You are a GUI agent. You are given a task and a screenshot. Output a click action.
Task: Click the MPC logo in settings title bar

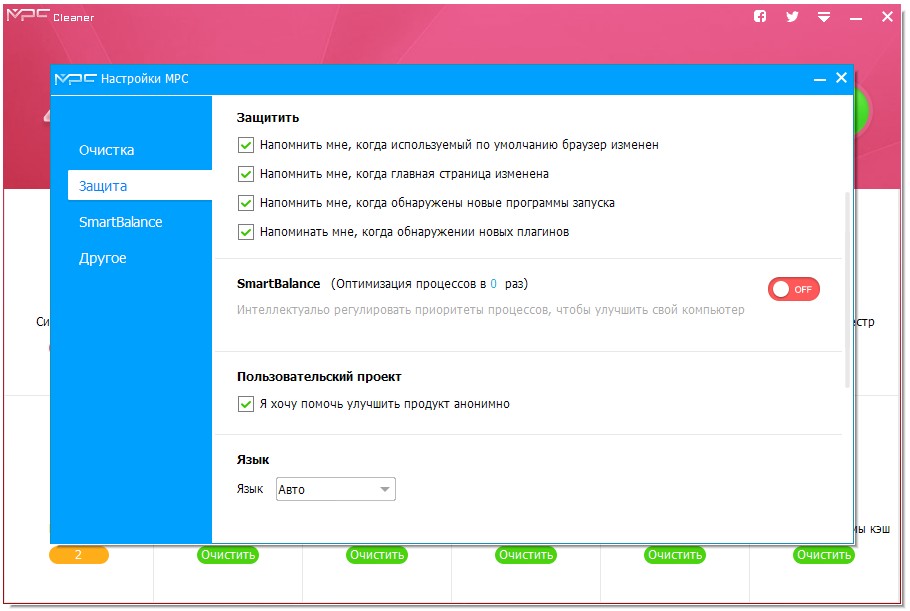tap(75, 79)
